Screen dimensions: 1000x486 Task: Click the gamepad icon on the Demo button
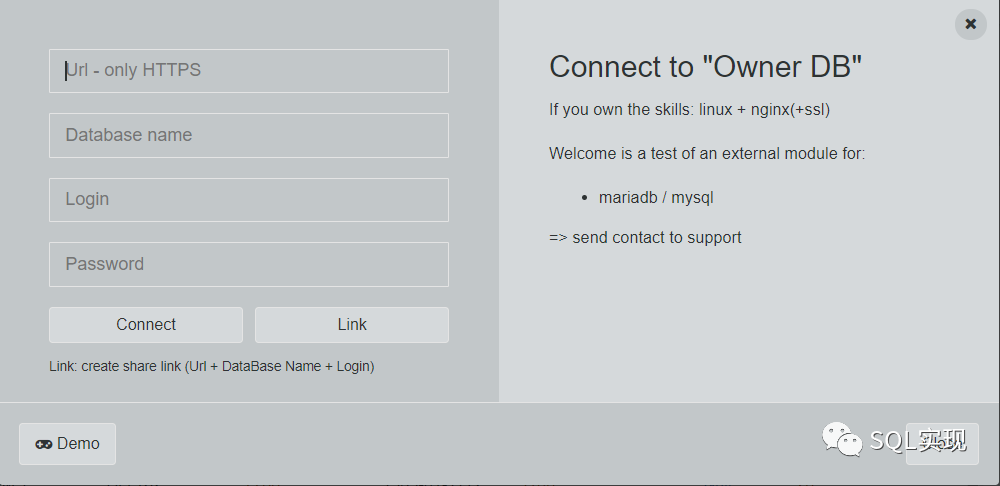point(44,444)
